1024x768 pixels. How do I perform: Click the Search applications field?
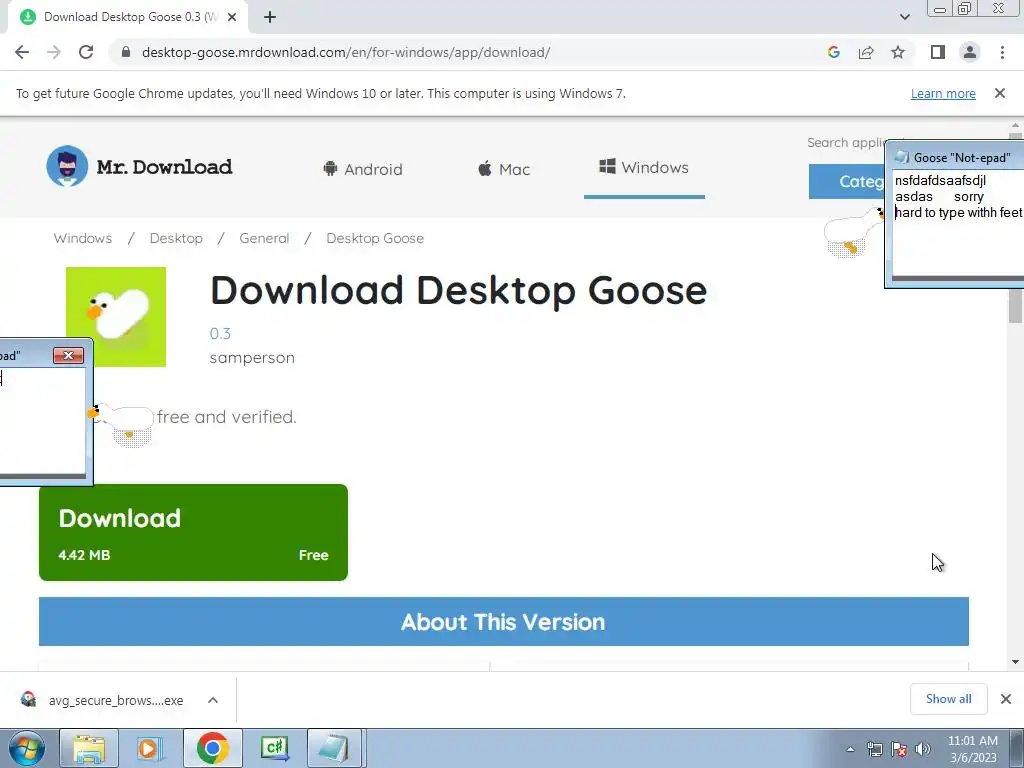pos(846,142)
